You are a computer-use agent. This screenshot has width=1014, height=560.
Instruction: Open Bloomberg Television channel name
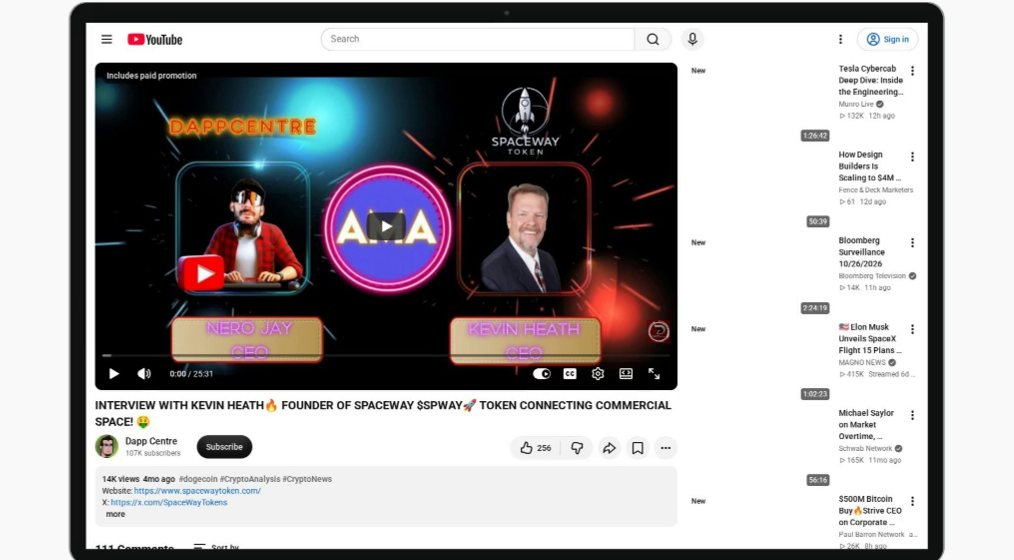pyautogui.click(x=872, y=276)
